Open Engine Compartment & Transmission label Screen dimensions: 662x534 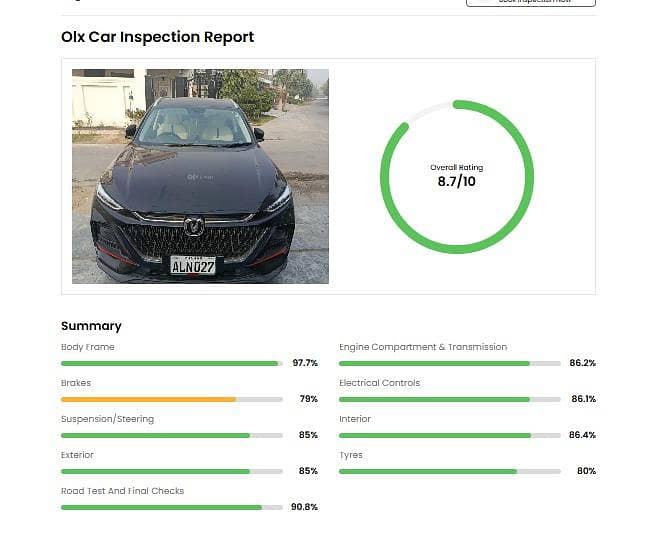(422, 347)
